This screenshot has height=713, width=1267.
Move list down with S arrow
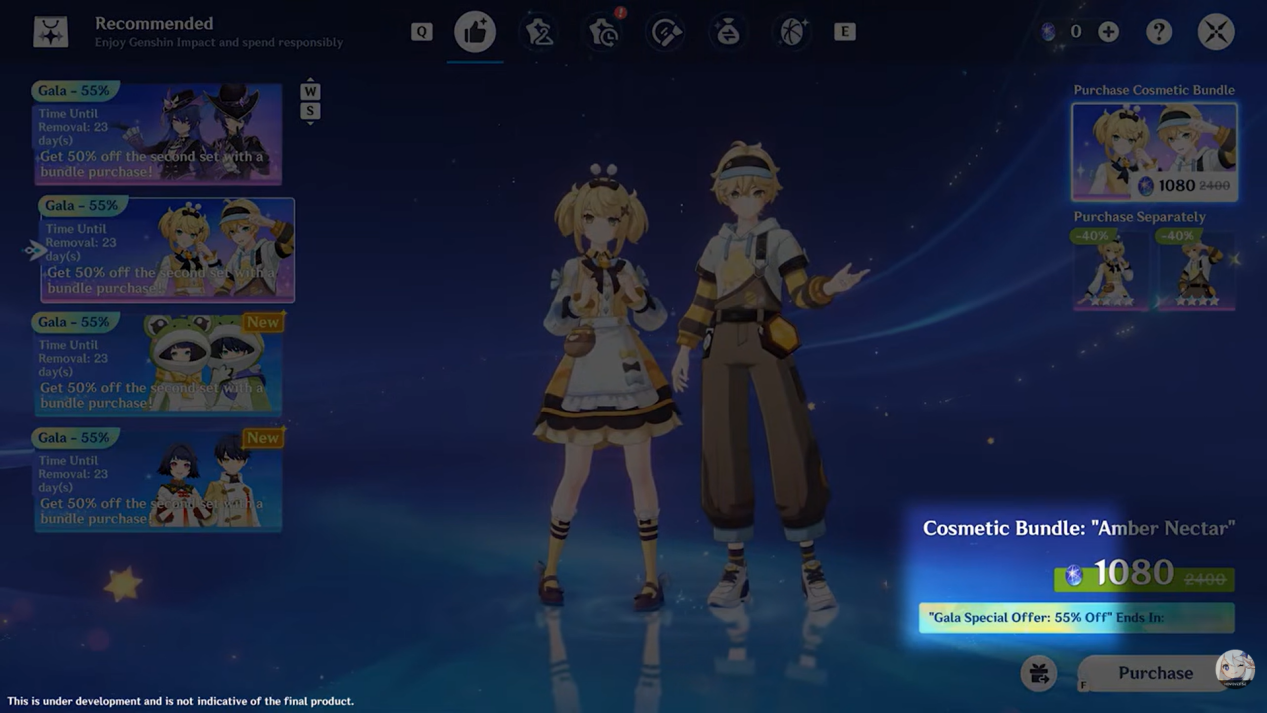[x=310, y=113]
